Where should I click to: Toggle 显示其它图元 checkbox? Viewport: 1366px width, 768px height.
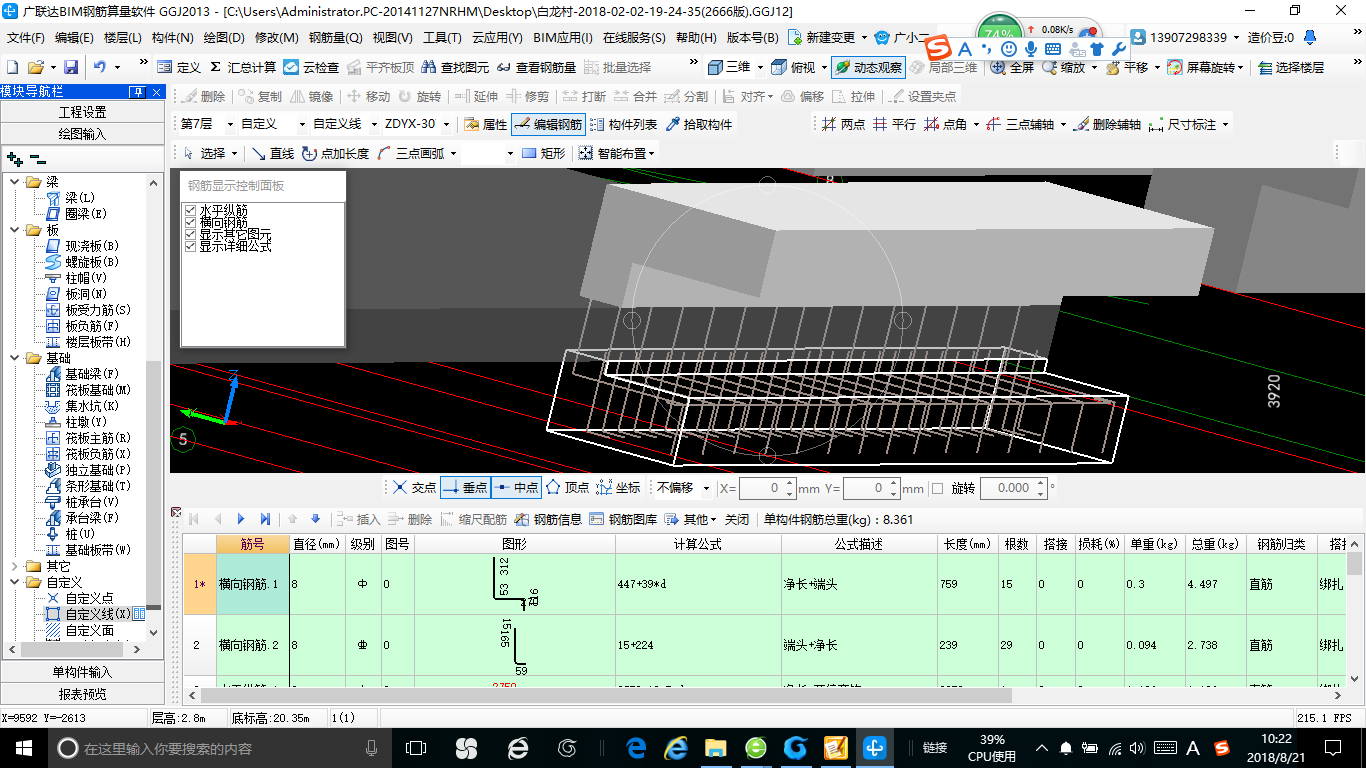pos(190,234)
